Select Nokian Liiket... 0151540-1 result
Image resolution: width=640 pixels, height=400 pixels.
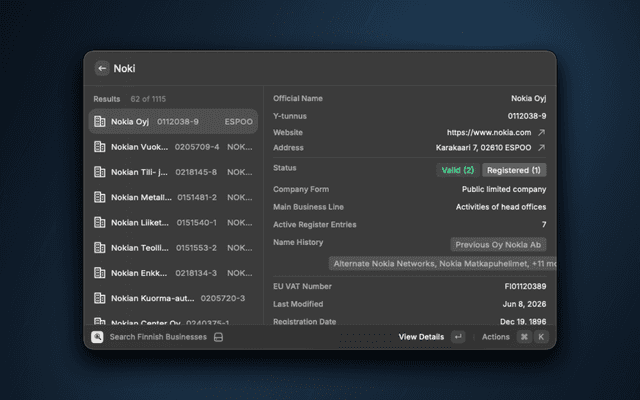pyautogui.click(x=173, y=222)
